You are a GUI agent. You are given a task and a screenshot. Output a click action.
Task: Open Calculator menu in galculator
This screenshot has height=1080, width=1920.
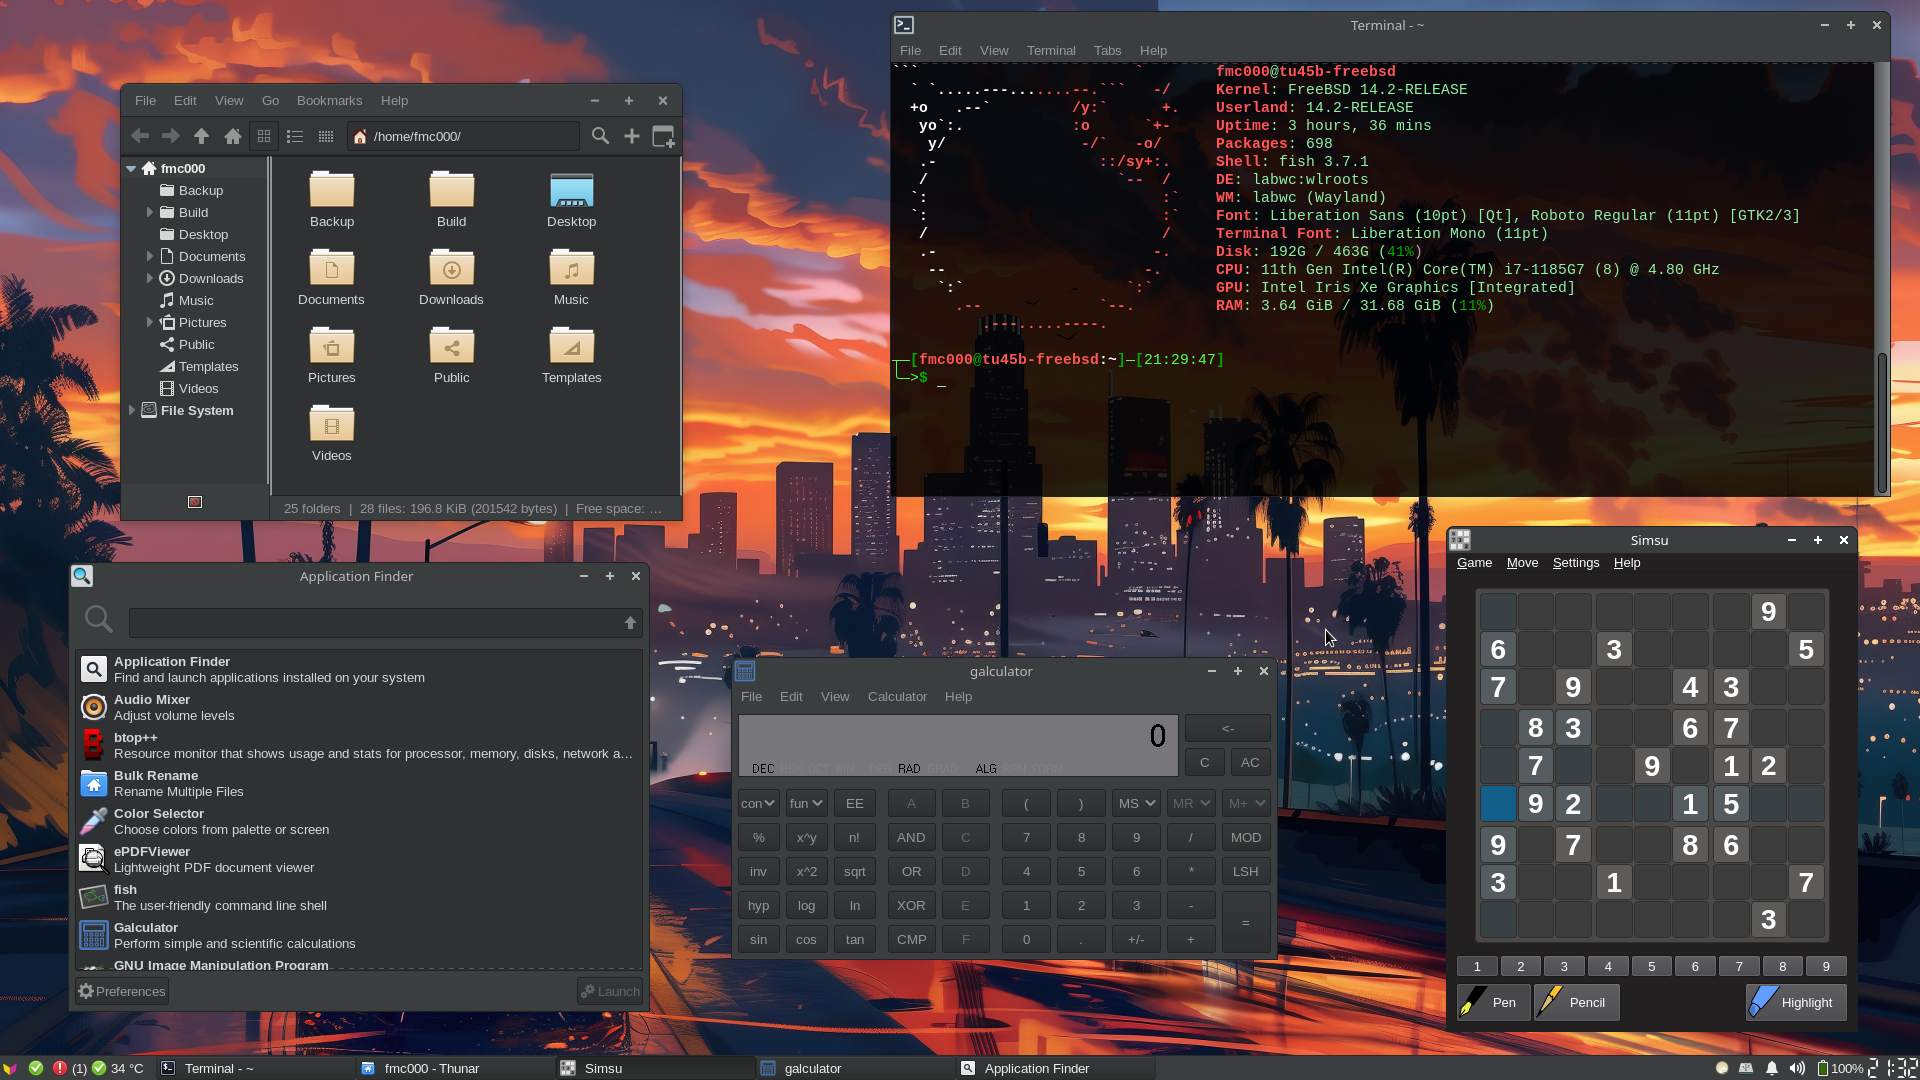(x=897, y=696)
